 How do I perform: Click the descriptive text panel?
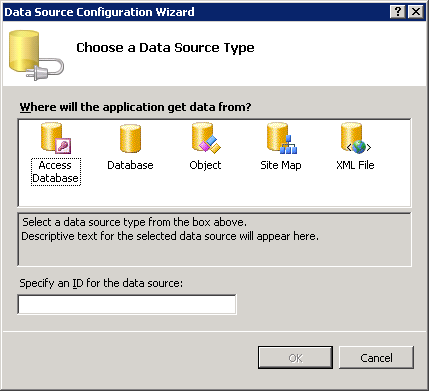click(x=214, y=239)
